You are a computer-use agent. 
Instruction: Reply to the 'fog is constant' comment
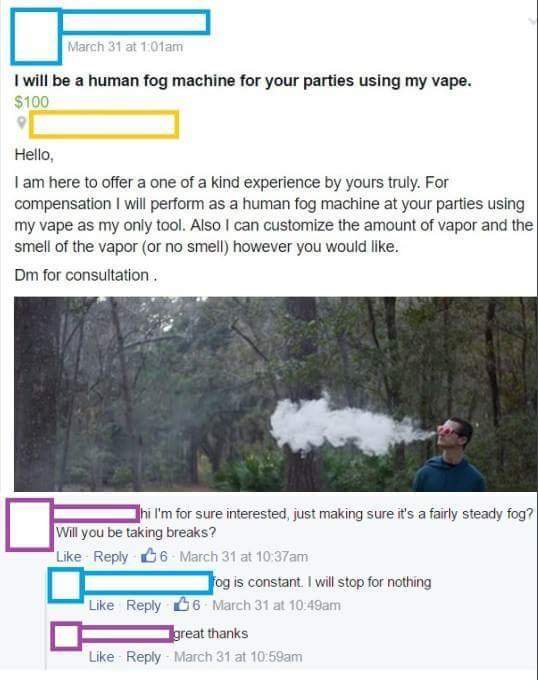pyautogui.click(x=143, y=605)
